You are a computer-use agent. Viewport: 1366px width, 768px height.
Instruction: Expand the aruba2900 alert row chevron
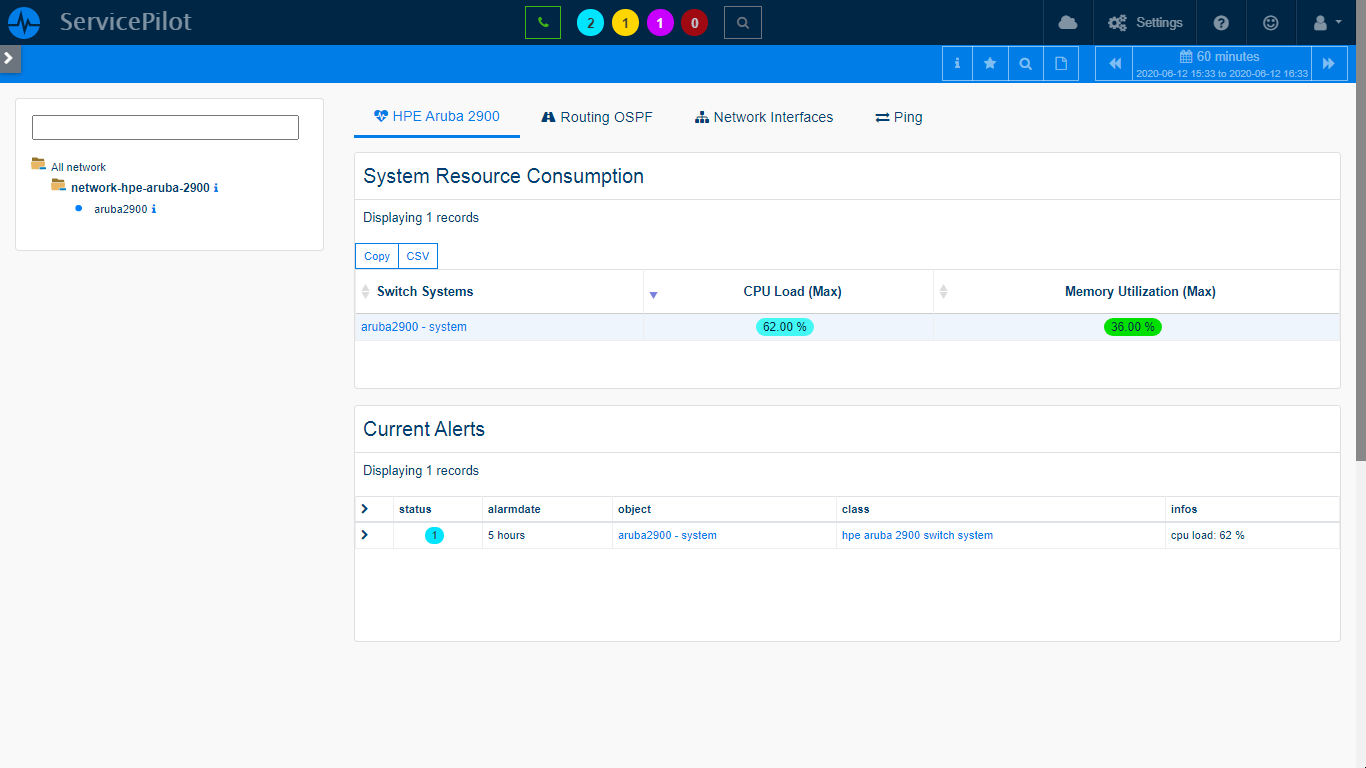pos(364,535)
